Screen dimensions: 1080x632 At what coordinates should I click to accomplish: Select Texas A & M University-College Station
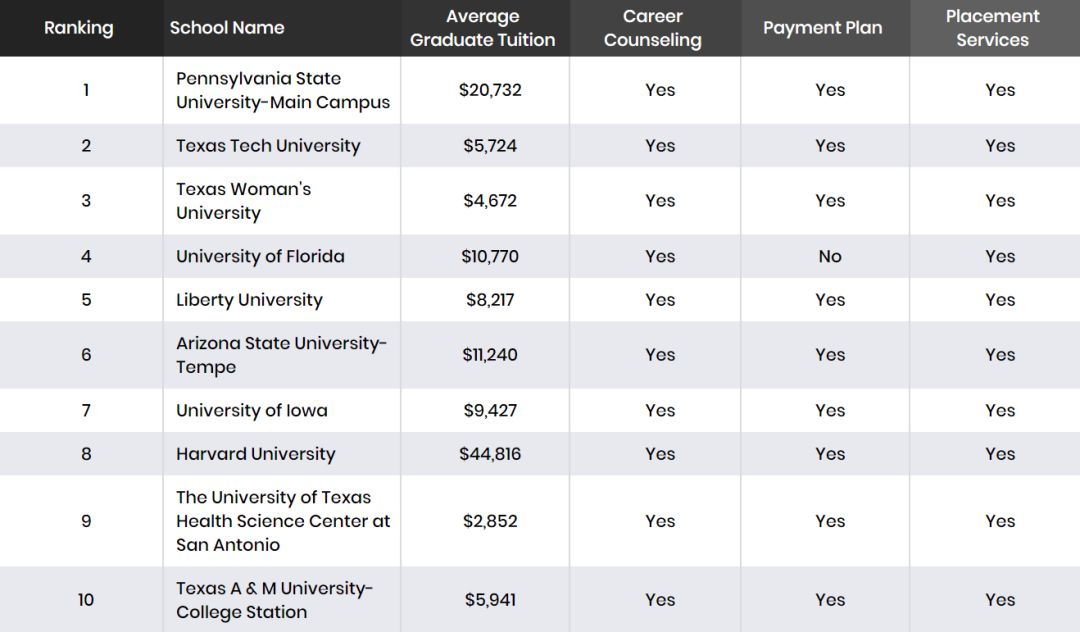[x=274, y=600]
